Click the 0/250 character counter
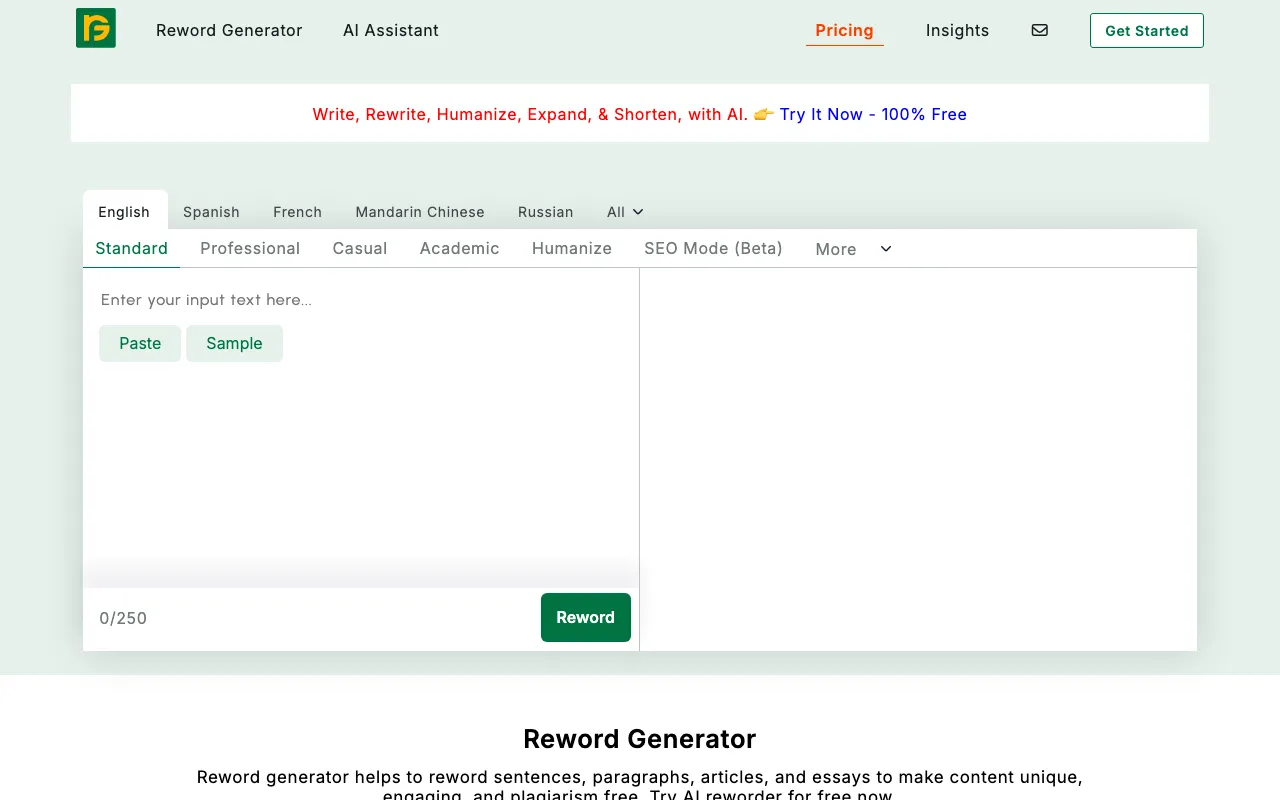Image resolution: width=1280 pixels, height=800 pixels. (x=123, y=618)
